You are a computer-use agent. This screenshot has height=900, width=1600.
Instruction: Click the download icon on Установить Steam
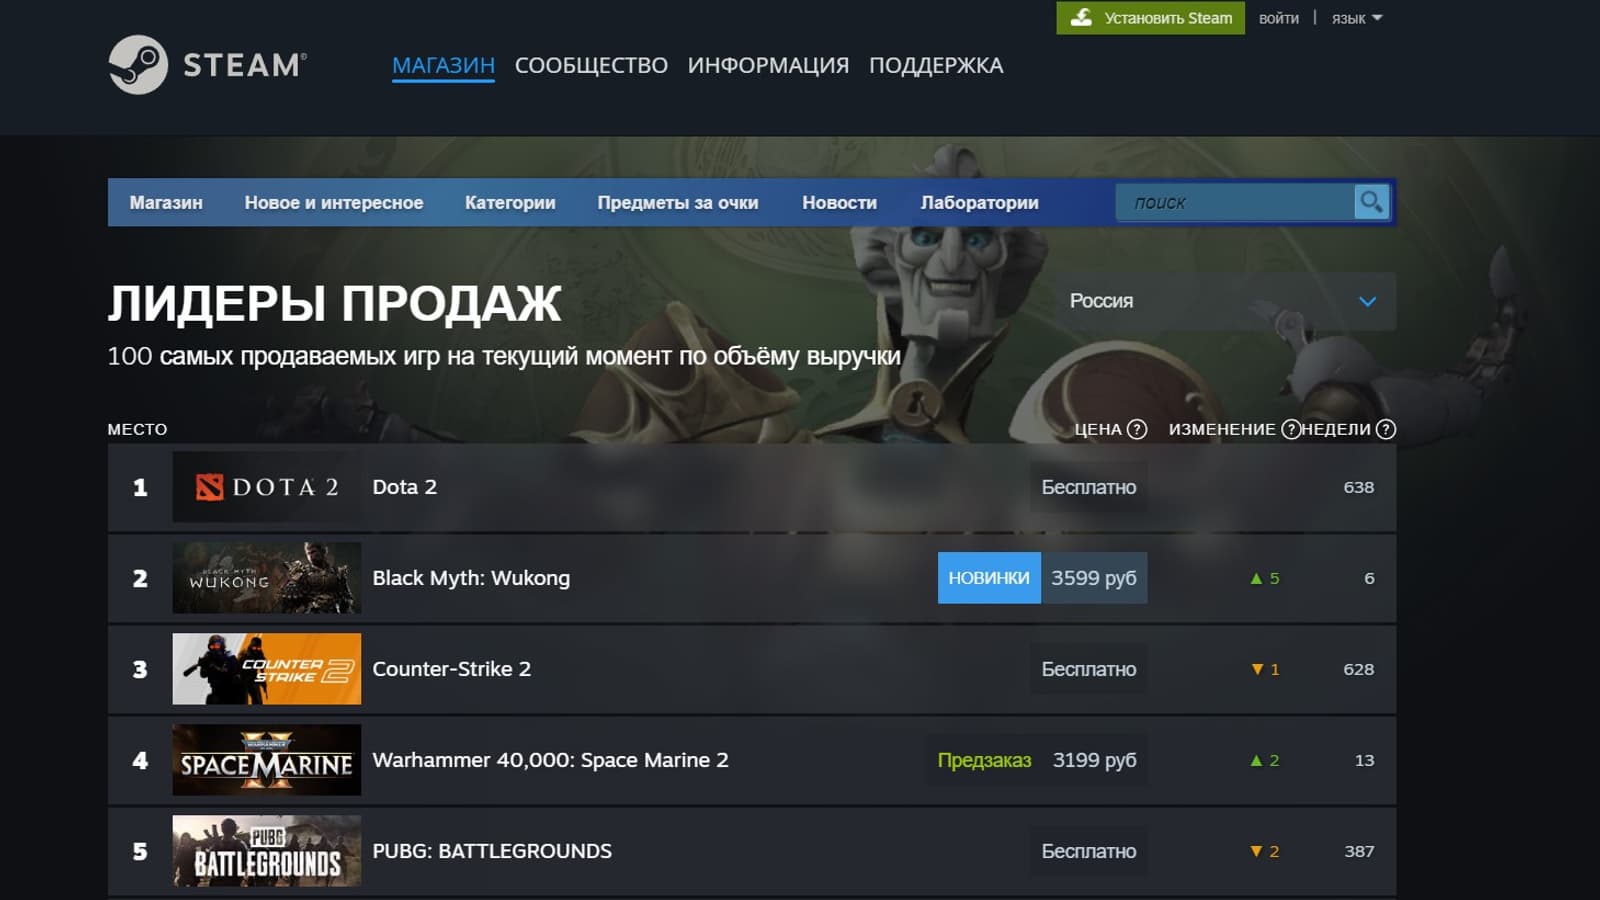click(1081, 18)
